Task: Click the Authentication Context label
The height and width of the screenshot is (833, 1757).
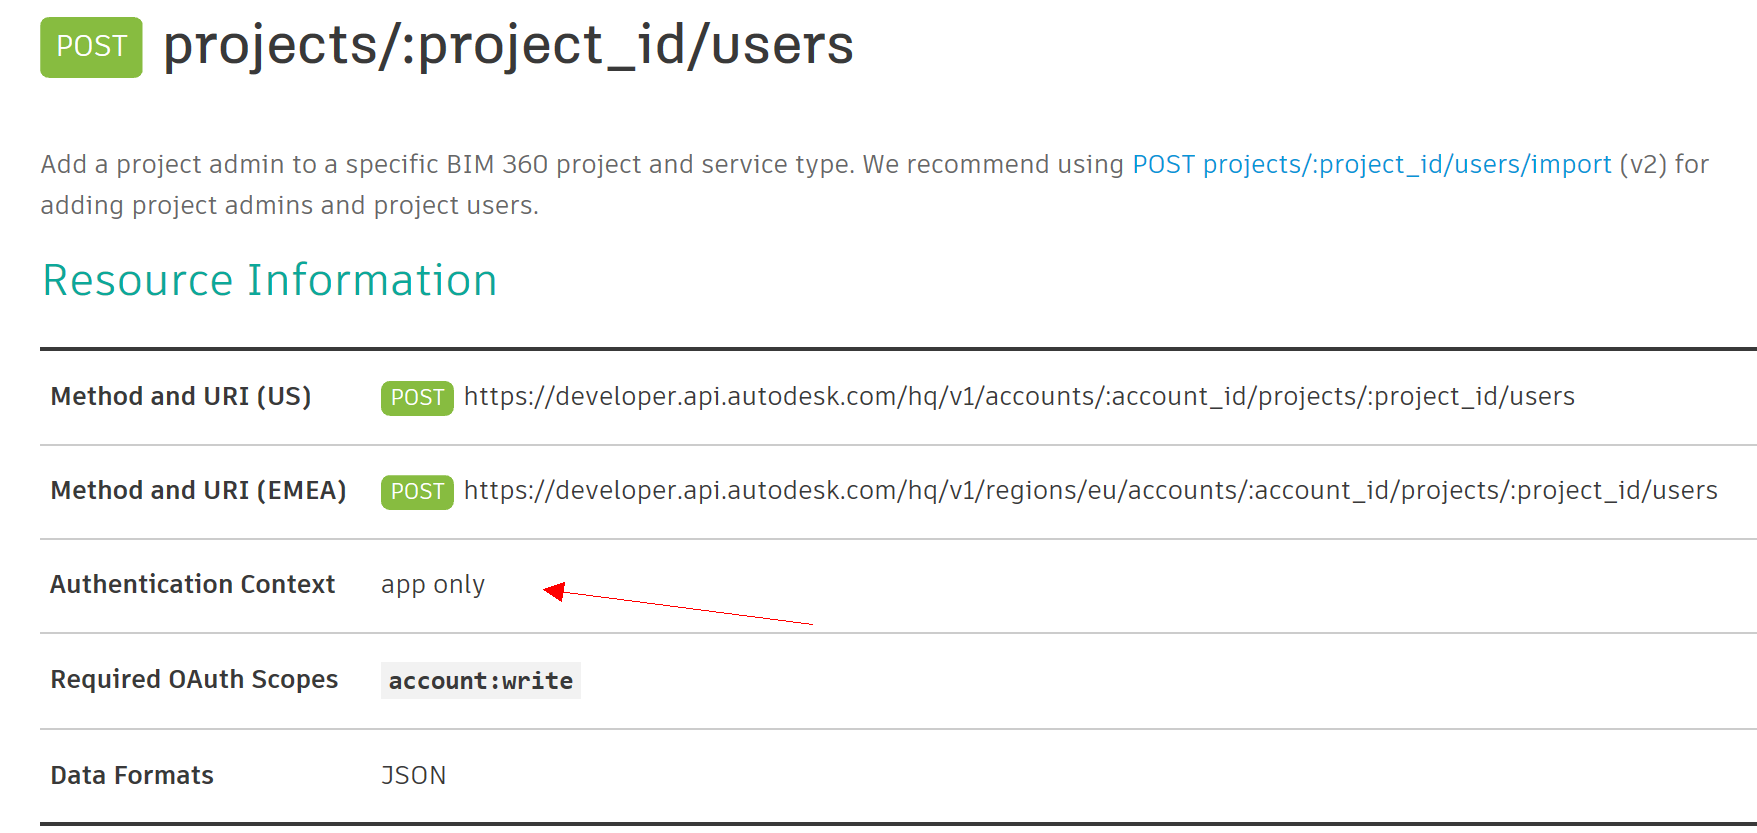Action: click(x=193, y=585)
